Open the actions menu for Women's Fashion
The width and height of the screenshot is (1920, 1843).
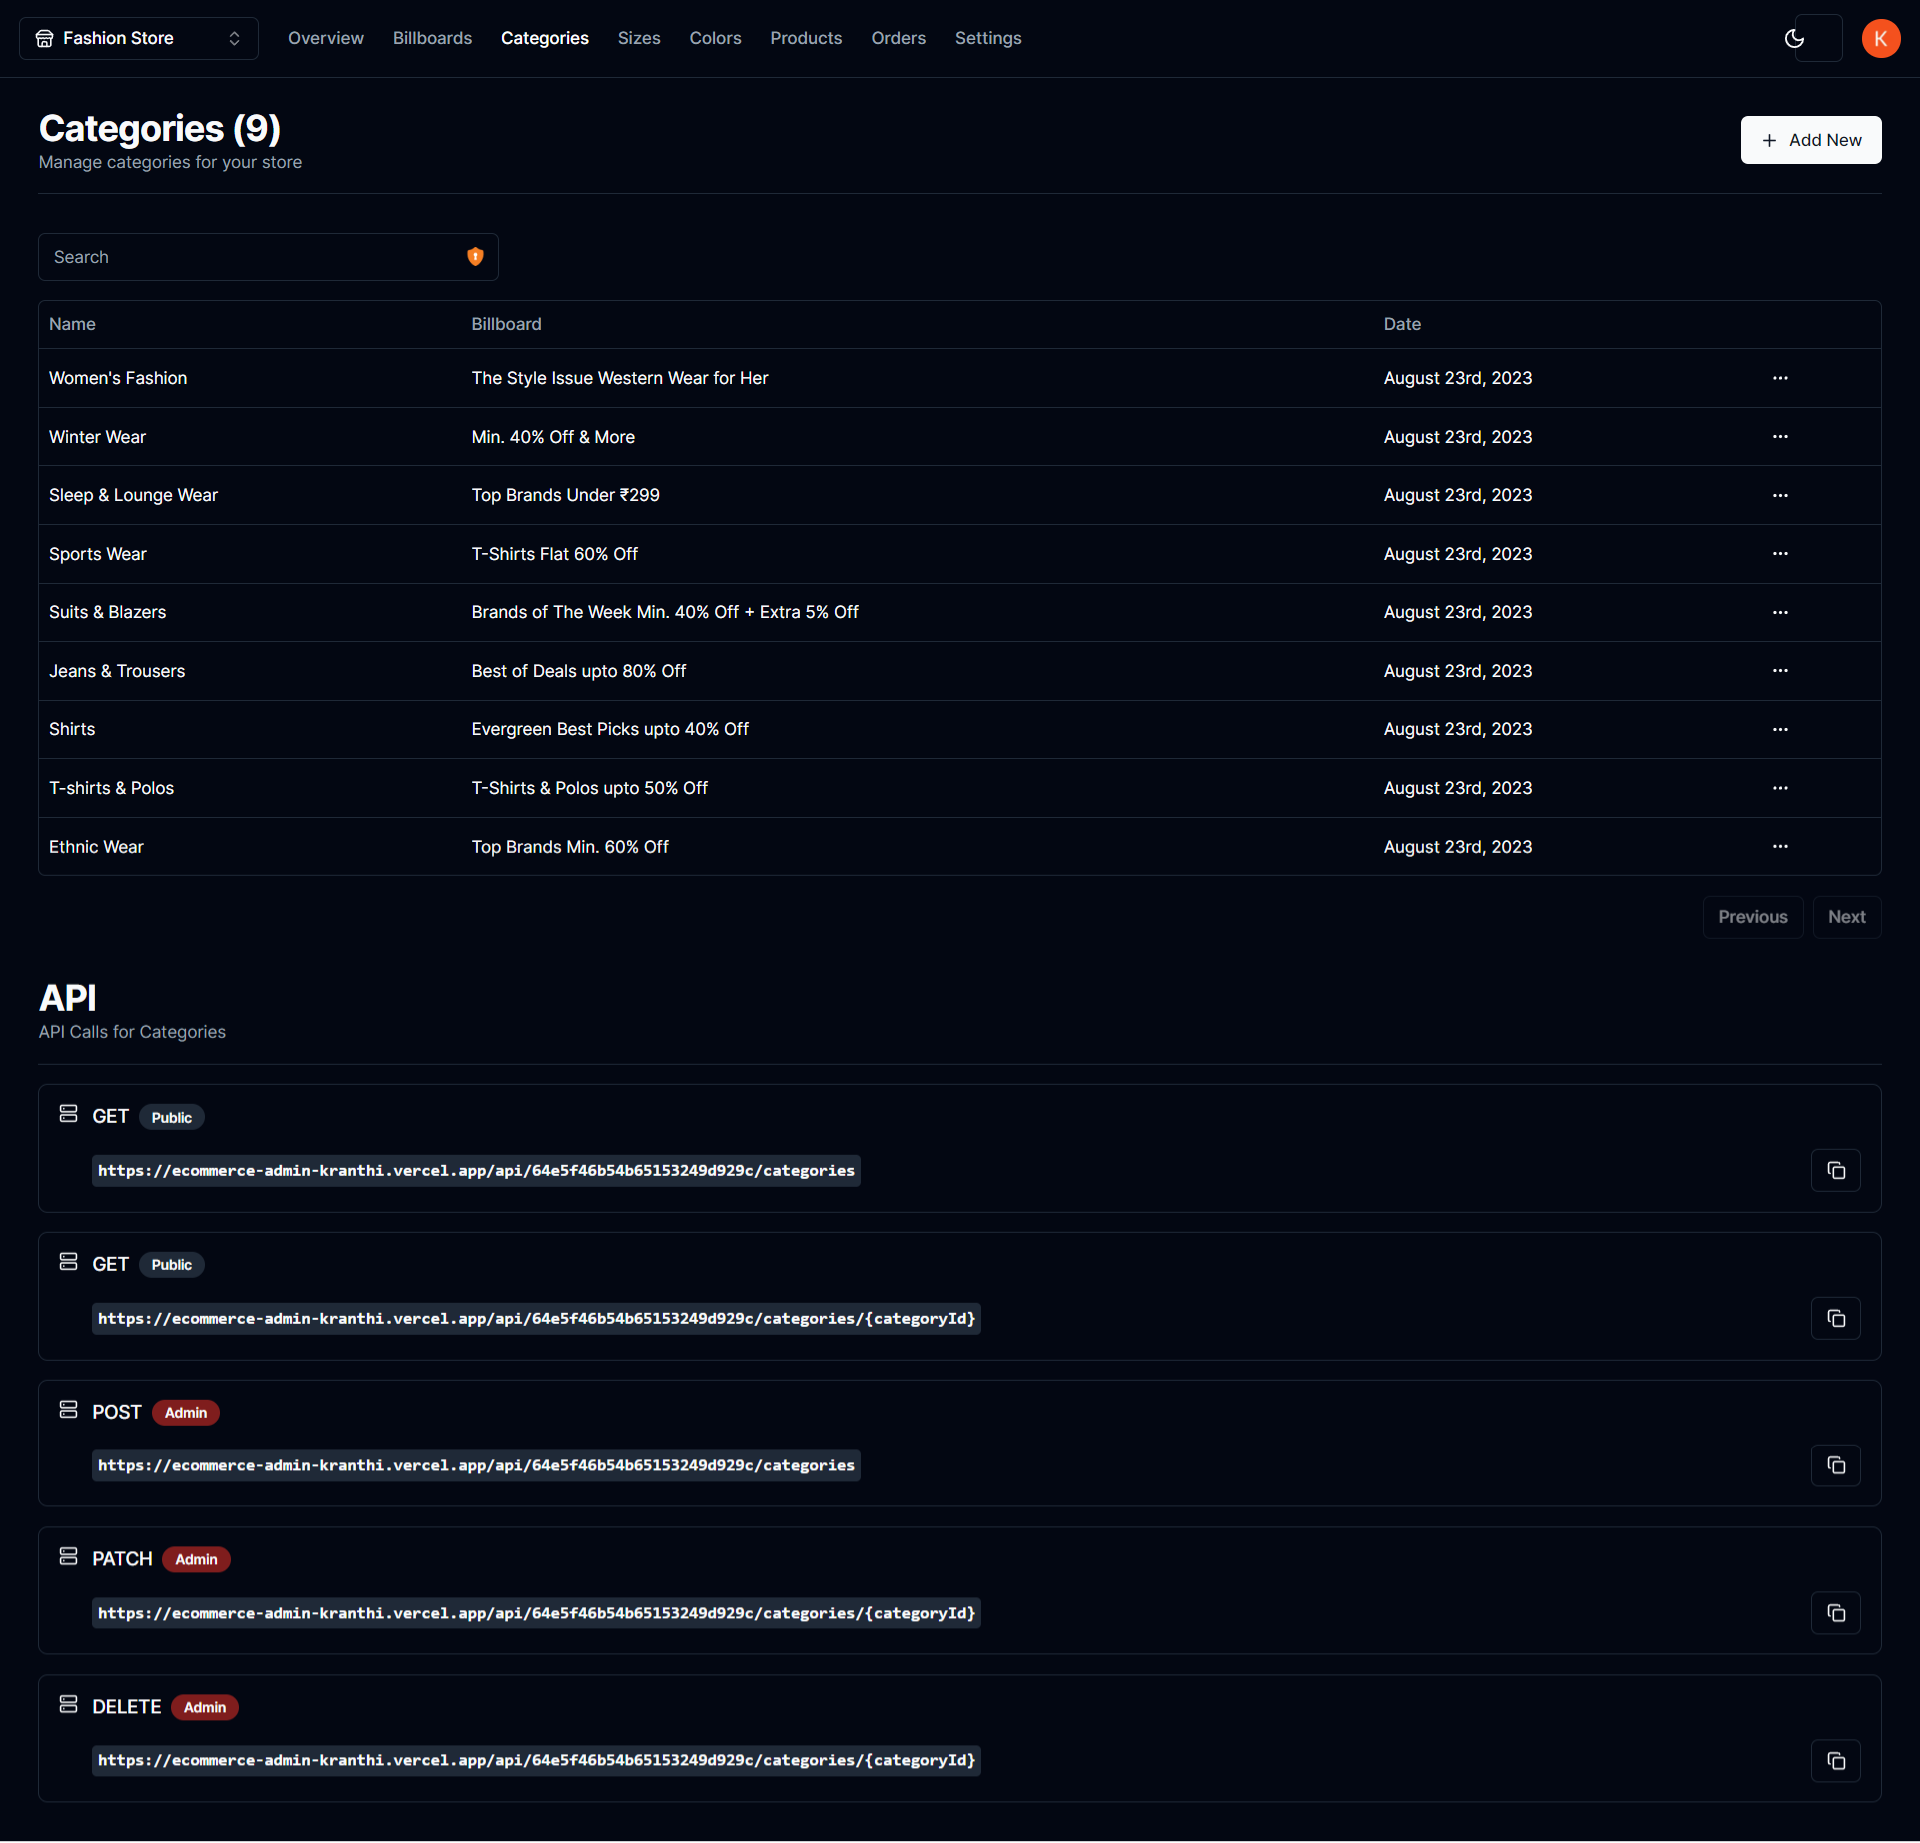tap(1780, 378)
